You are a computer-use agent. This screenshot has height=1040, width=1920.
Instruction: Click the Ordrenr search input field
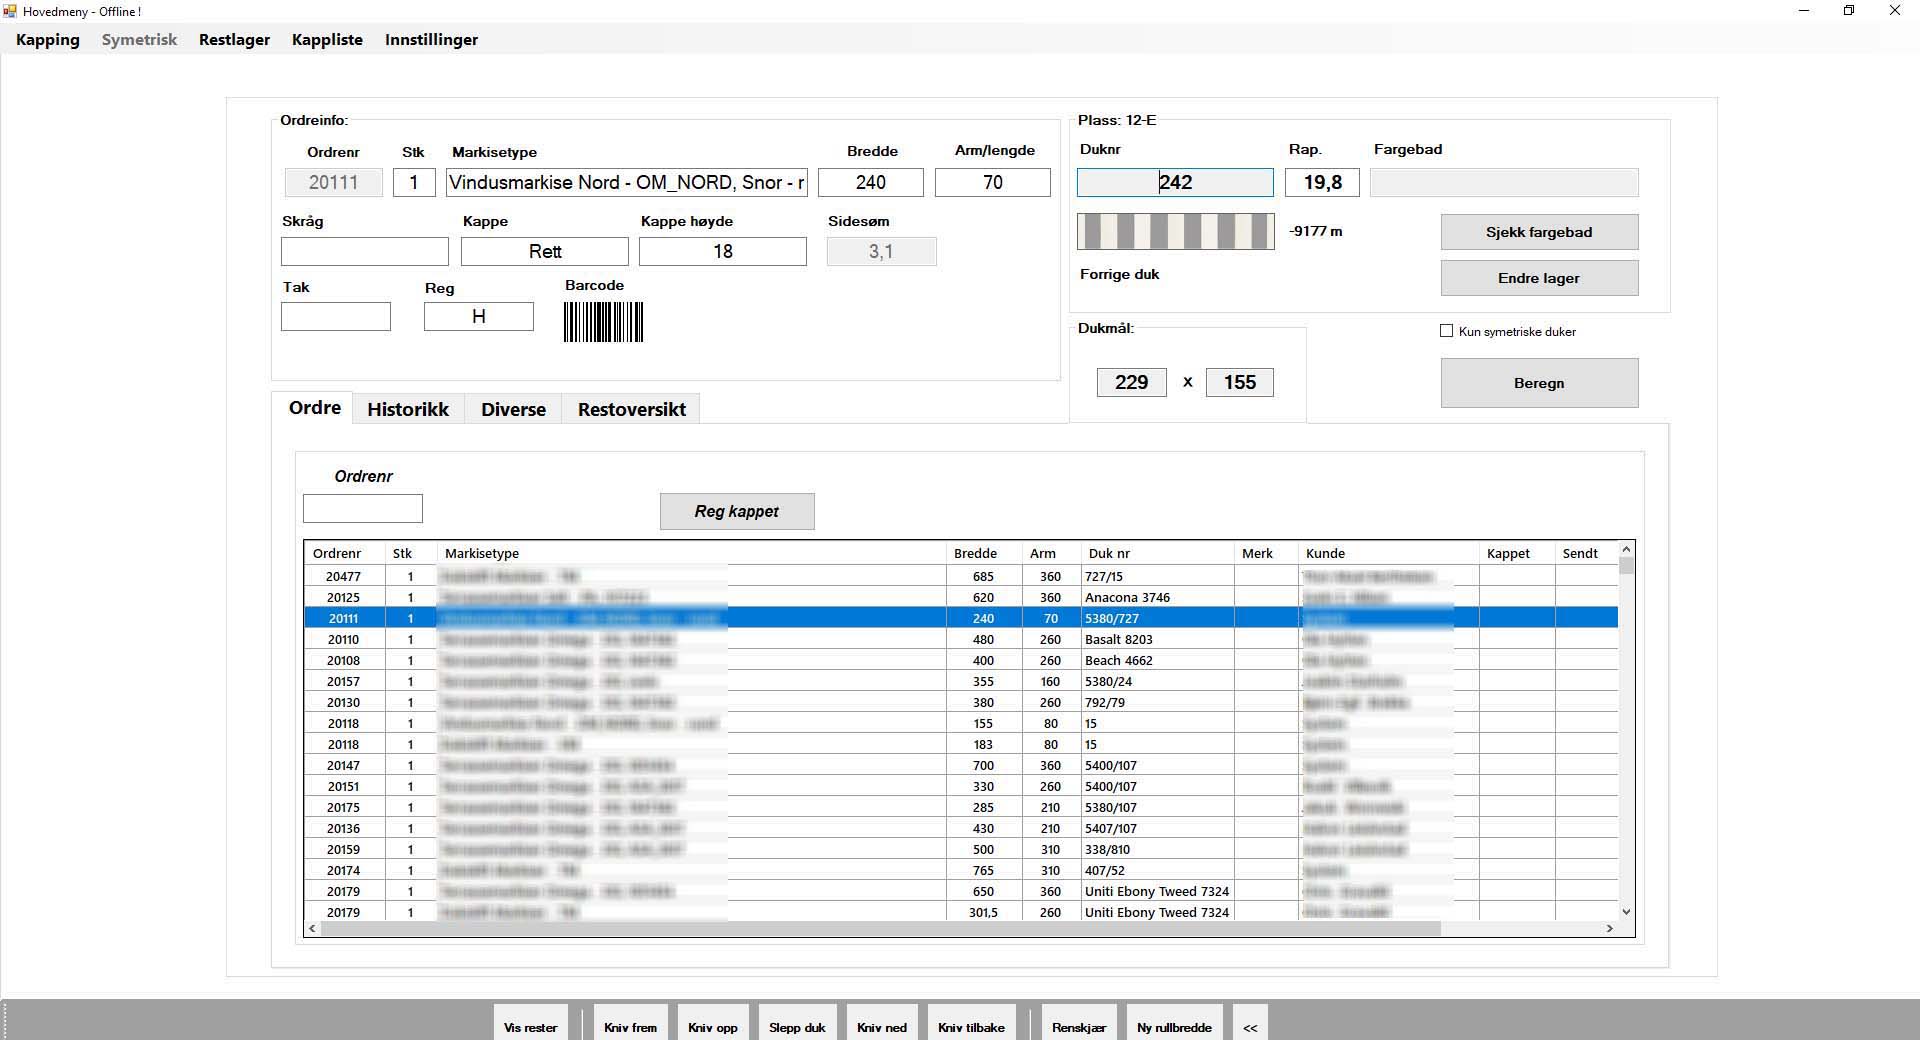point(362,508)
